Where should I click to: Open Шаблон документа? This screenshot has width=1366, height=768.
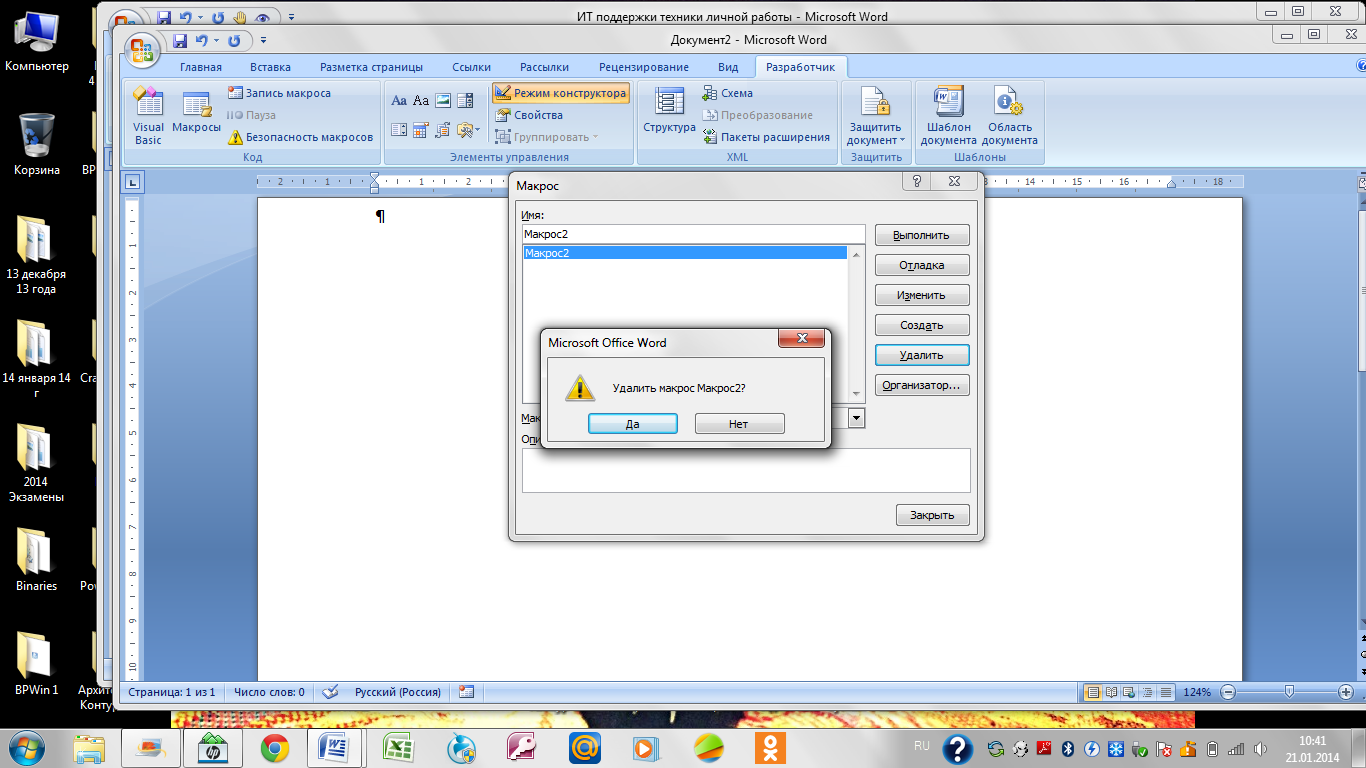(x=948, y=116)
